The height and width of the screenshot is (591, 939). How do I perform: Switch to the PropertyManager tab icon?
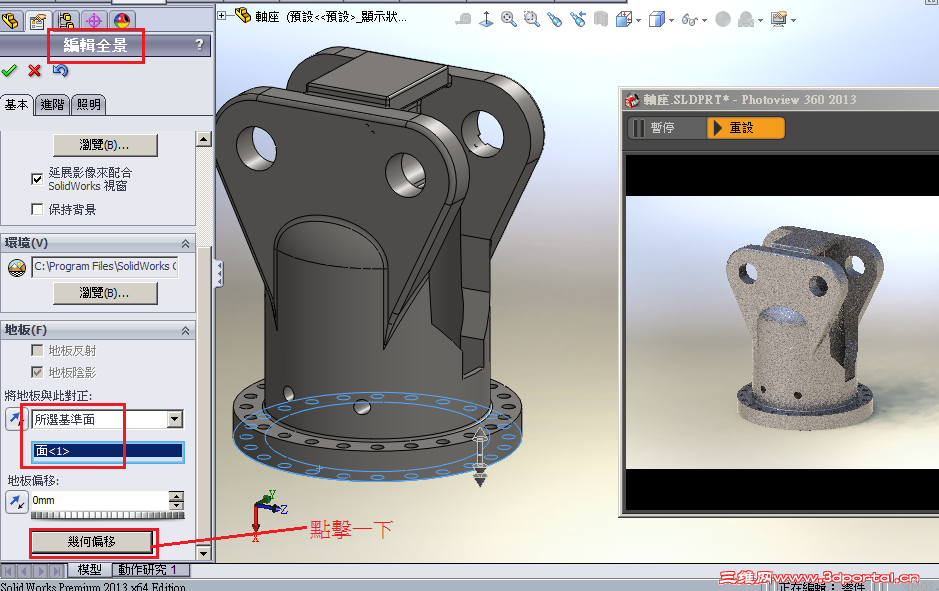pos(38,21)
